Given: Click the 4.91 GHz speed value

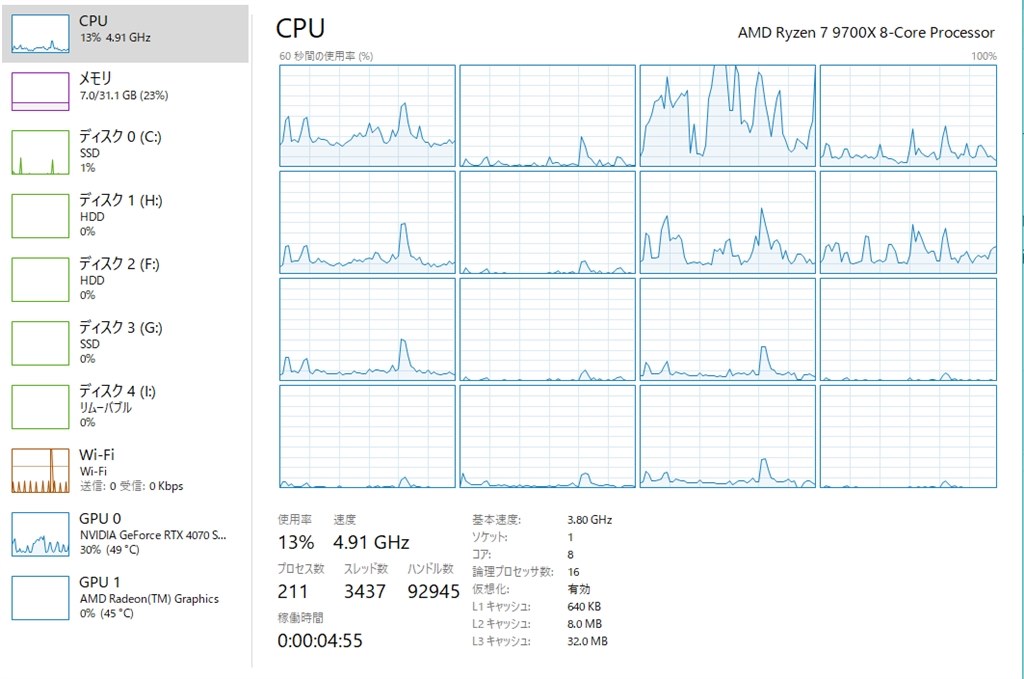Looking at the screenshot, I should coord(371,543).
